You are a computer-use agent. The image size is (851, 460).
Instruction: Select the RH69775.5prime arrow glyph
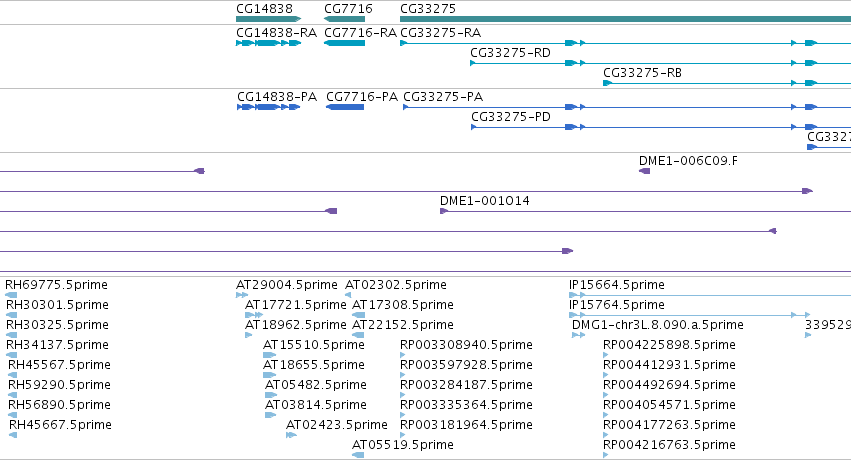click(x=11, y=295)
